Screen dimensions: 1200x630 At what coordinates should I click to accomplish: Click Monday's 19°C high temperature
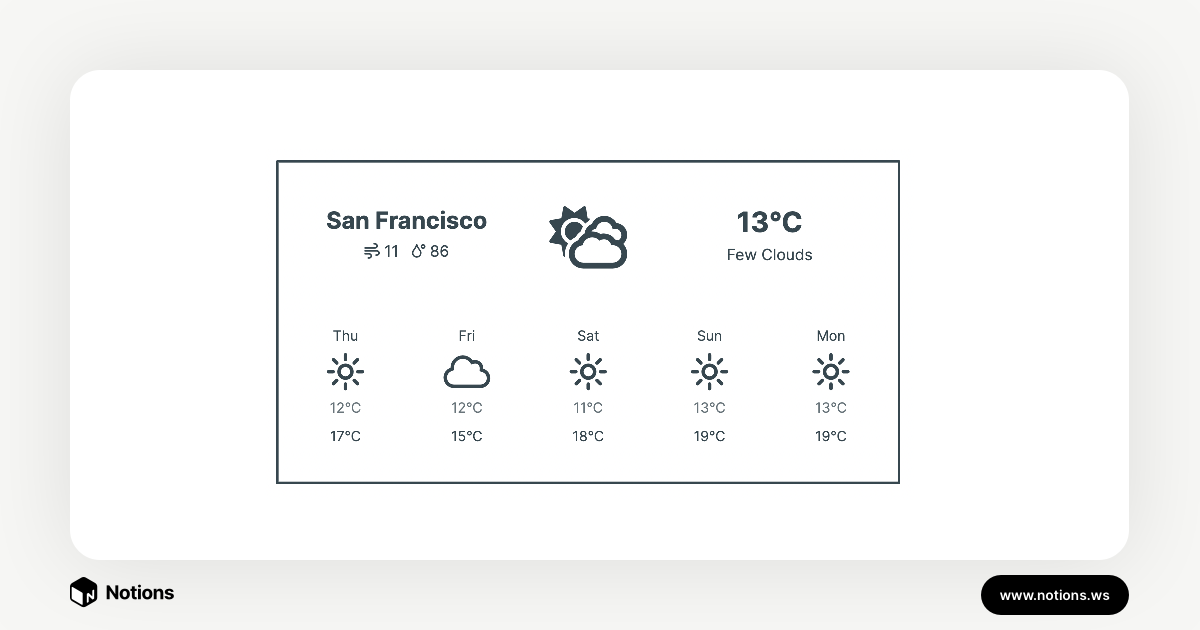pyautogui.click(x=831, y=436)
